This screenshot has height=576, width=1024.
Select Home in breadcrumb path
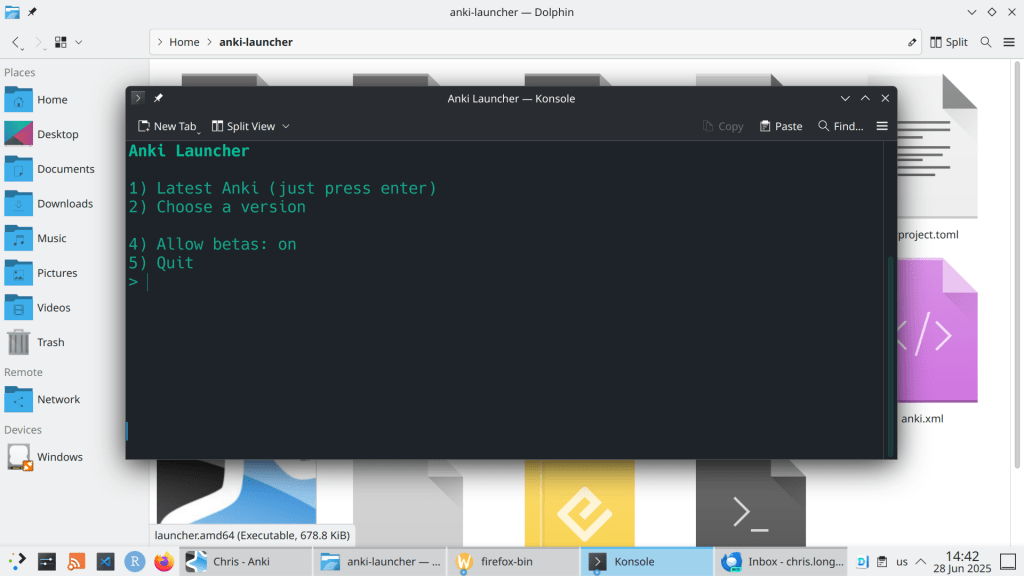[184, 42]
